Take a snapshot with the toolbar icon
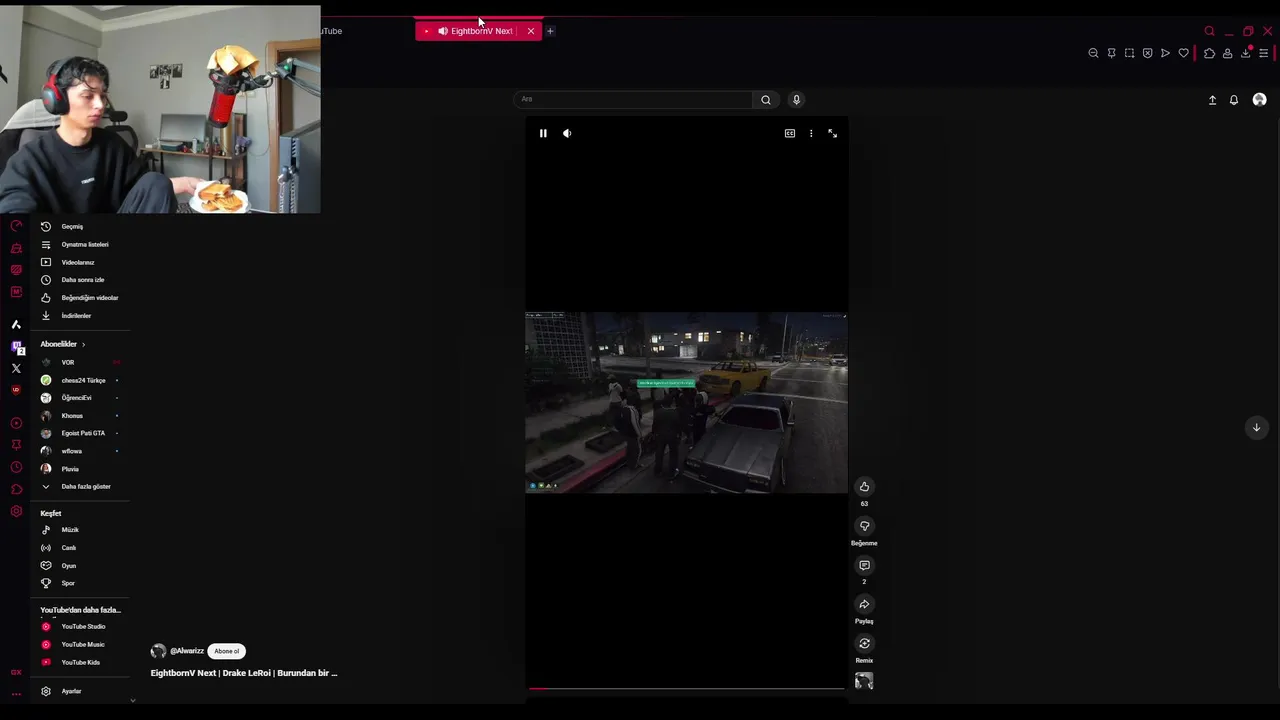Viewport: 1280px width, 720px height. coord(1129,53)
